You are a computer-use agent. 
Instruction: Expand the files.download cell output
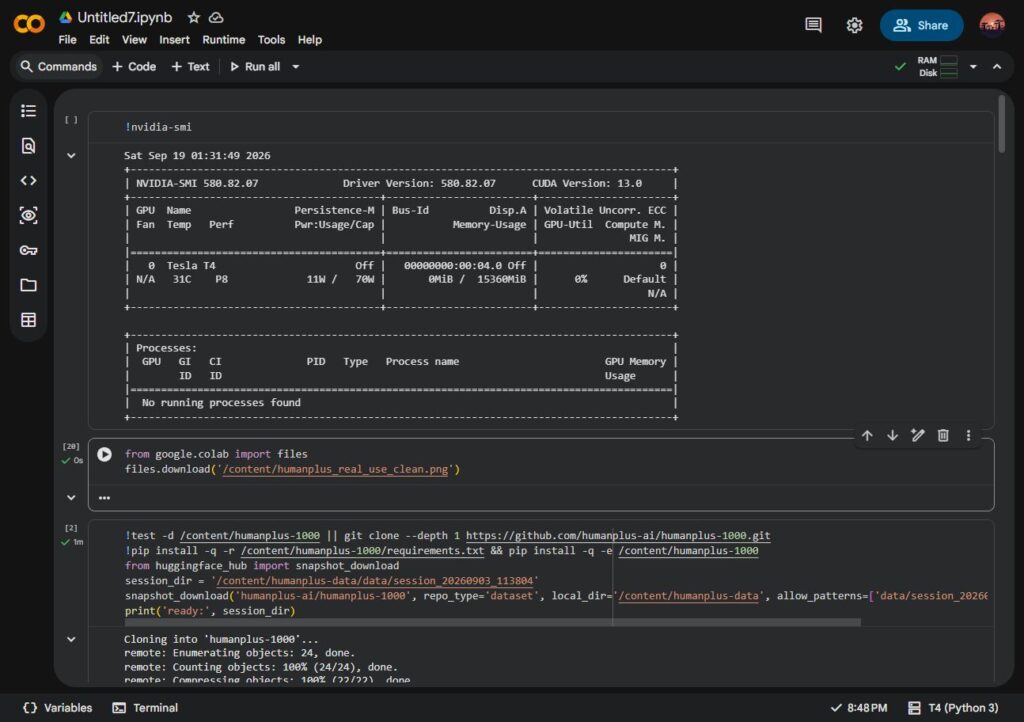point(71,497)
